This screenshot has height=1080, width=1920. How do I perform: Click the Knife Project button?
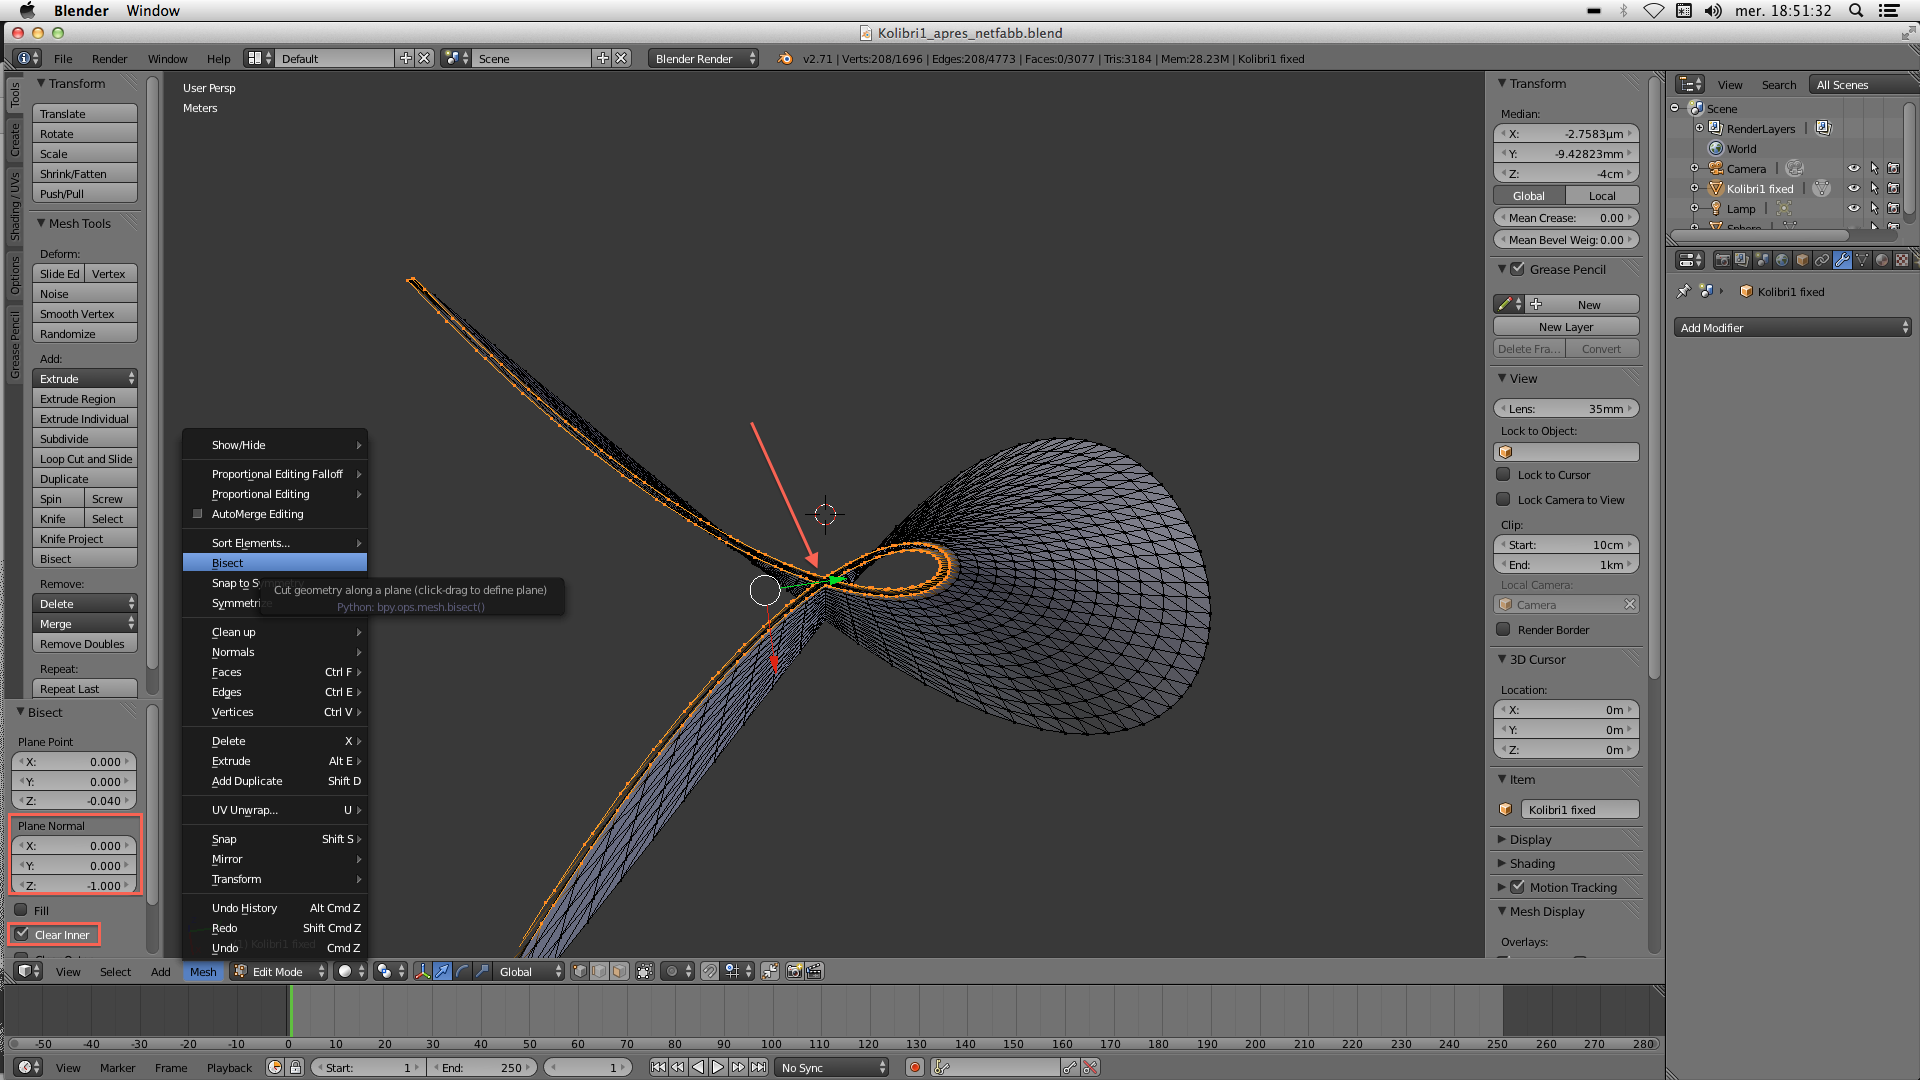[85, 538]
